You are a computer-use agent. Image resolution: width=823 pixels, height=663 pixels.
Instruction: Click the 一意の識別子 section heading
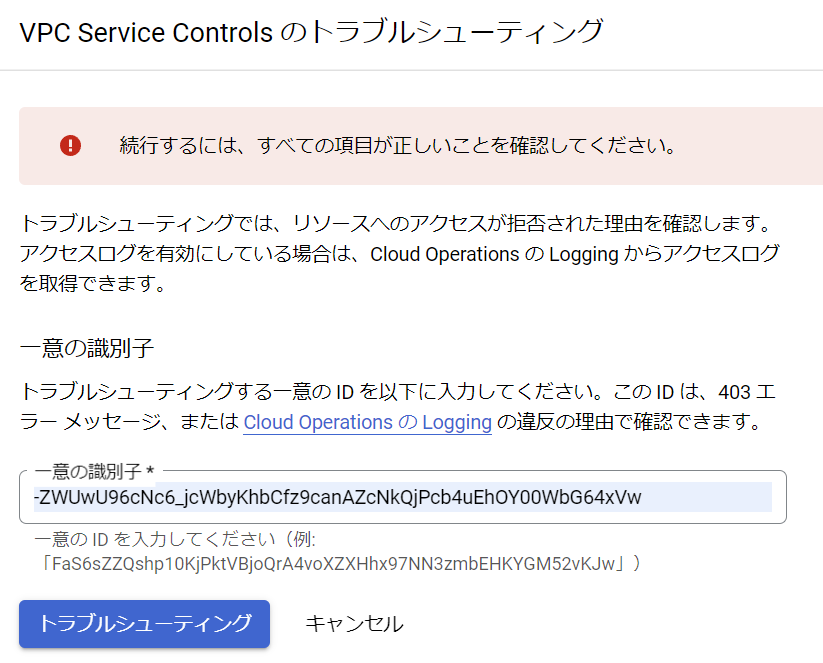[x=87, y=349]
